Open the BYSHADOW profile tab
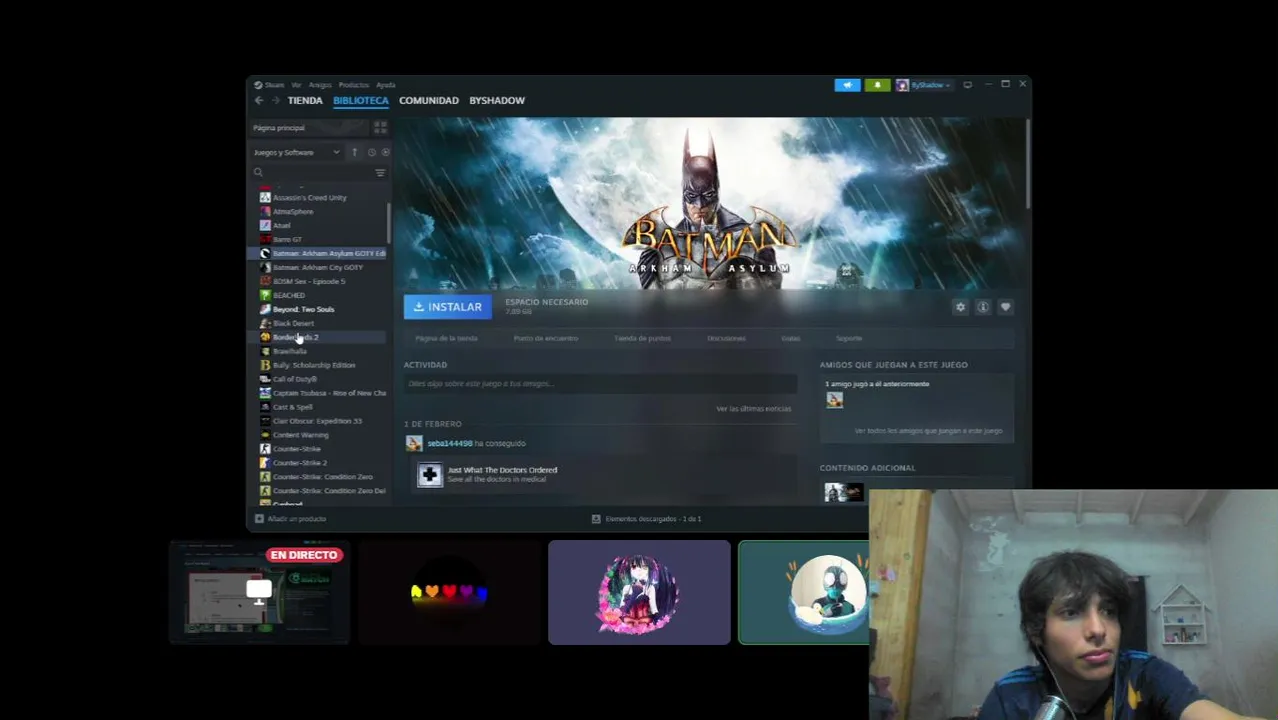Viewport: 1278px width, 720px height. (x=497, y=100)
